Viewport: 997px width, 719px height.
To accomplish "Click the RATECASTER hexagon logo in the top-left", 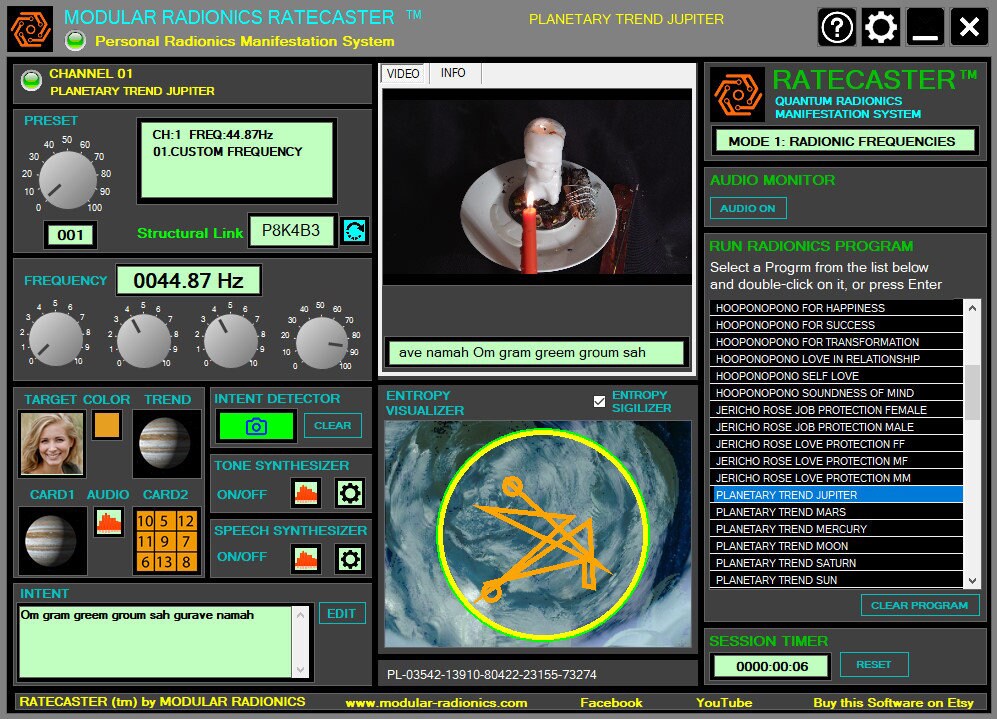I will pos(29,27).
